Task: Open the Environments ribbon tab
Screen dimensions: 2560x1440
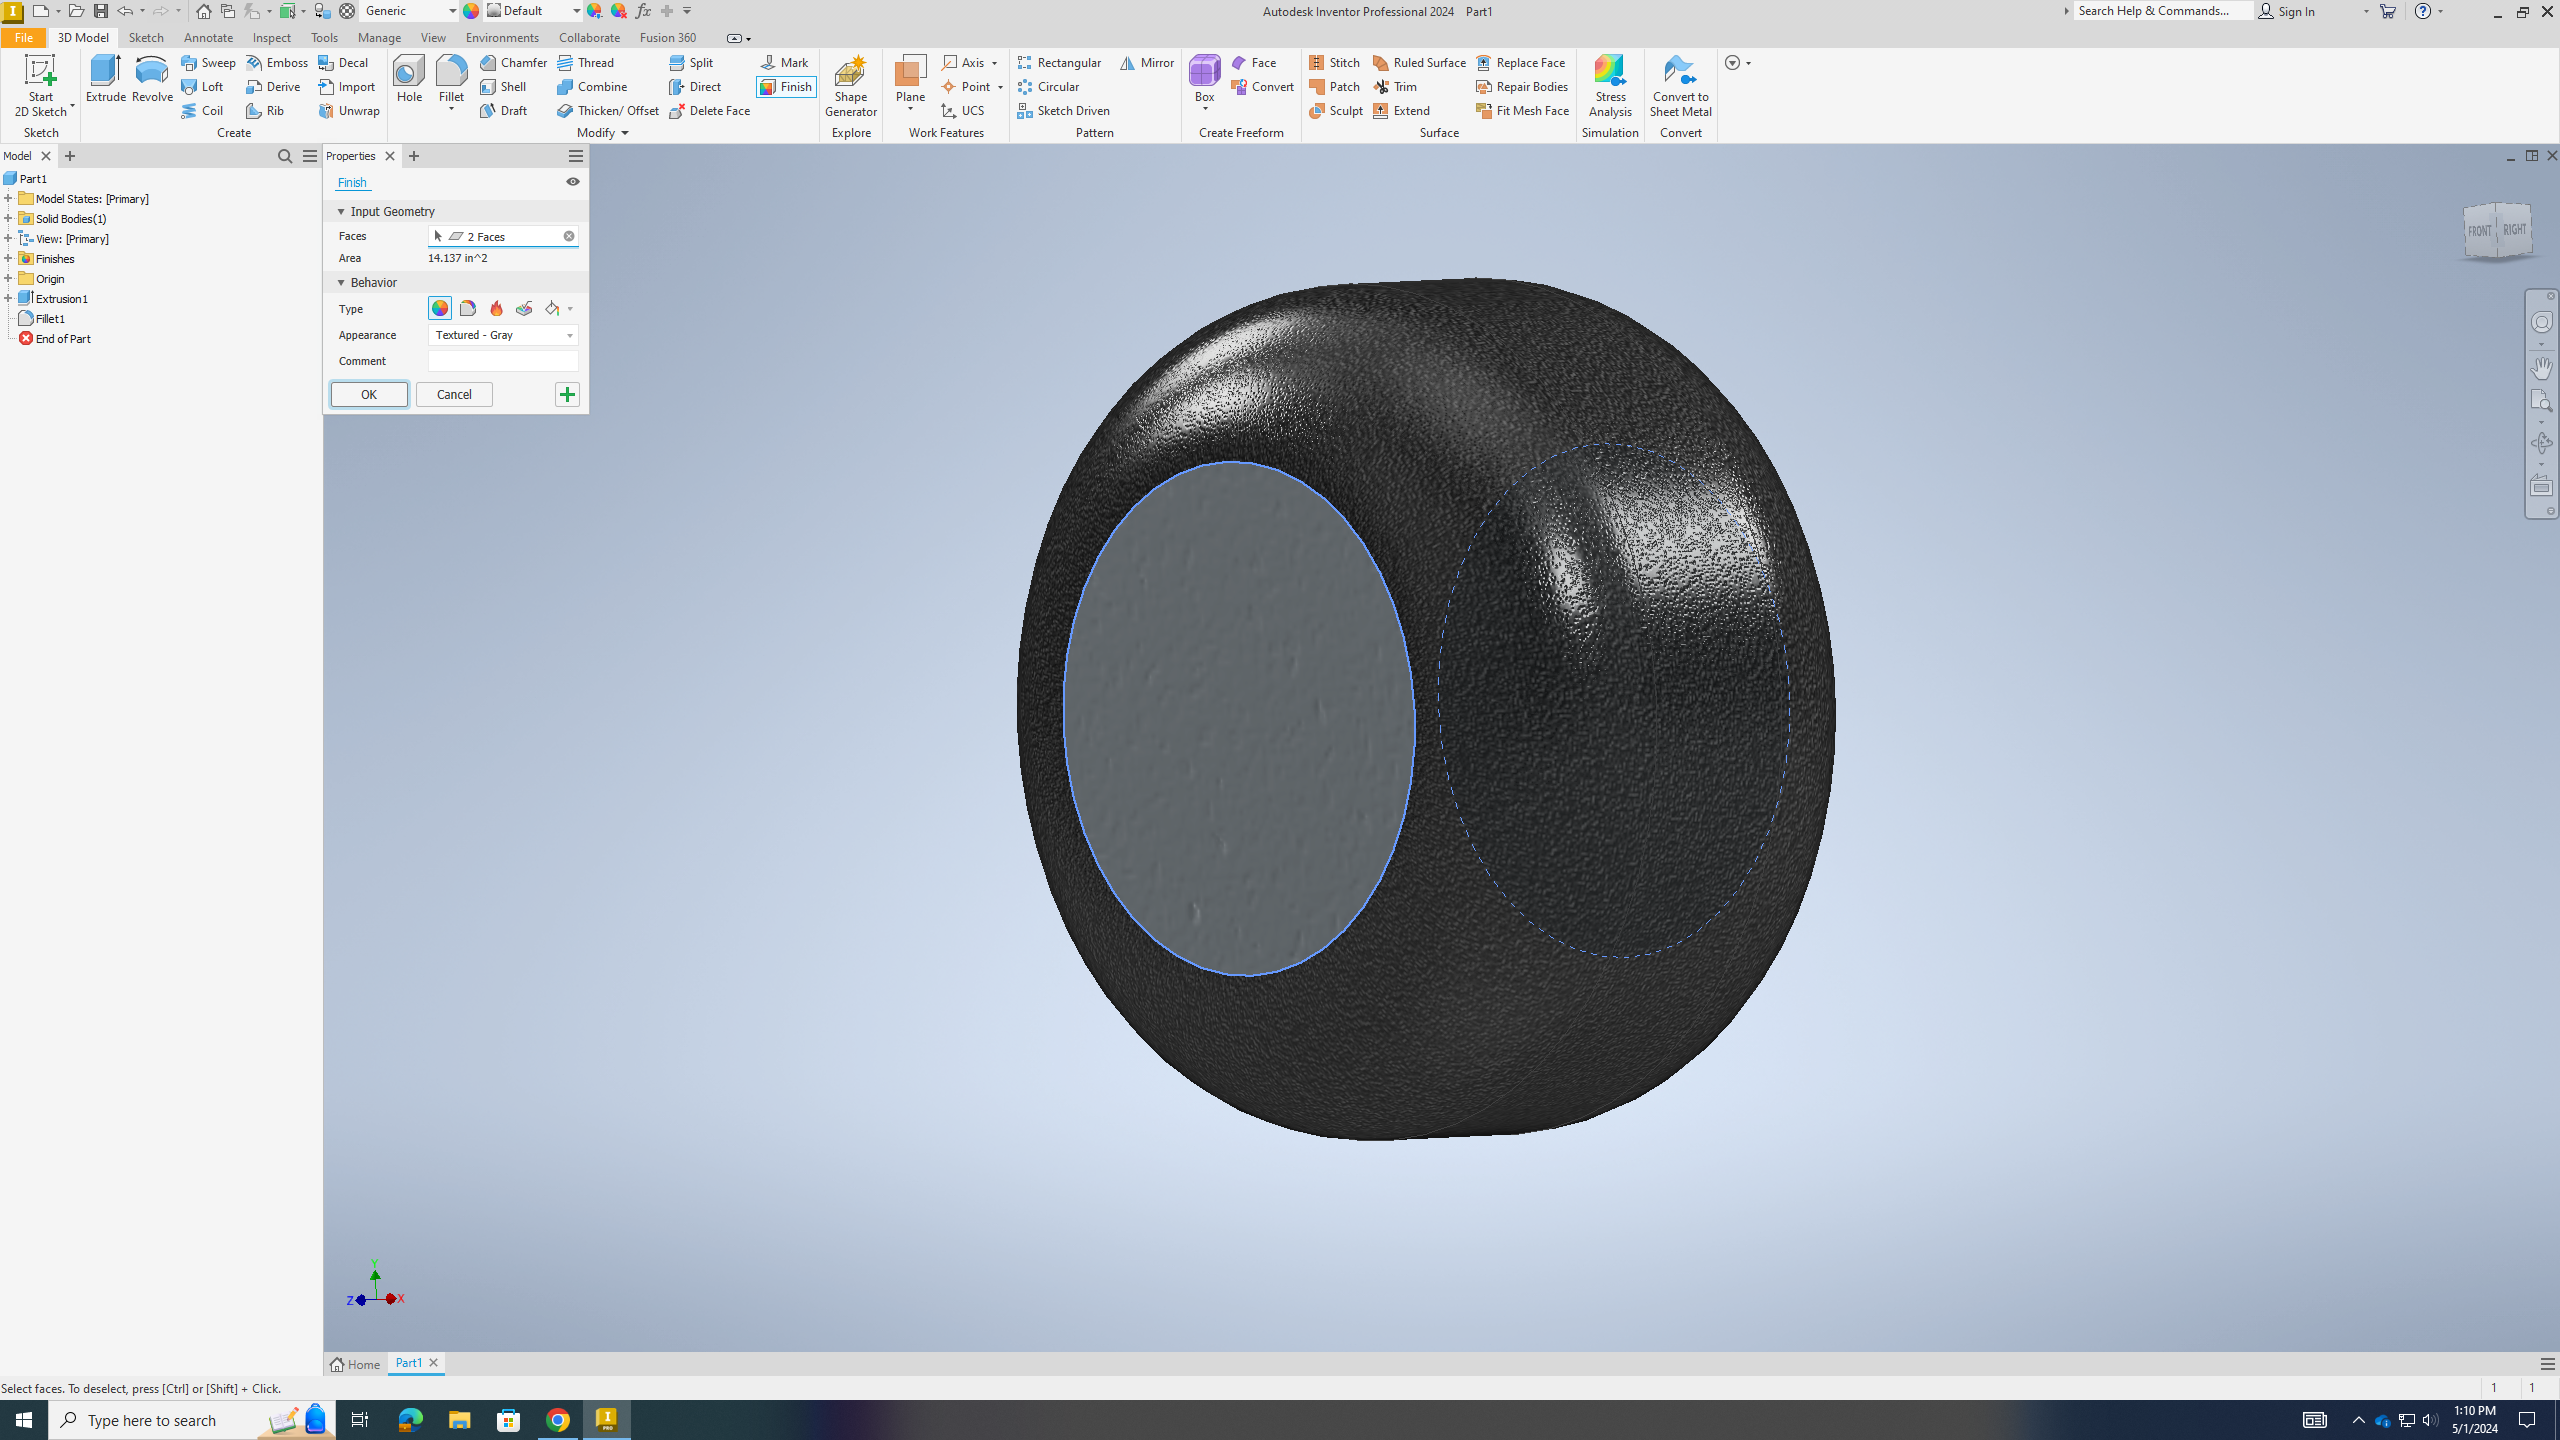Action: coord(502,37)
